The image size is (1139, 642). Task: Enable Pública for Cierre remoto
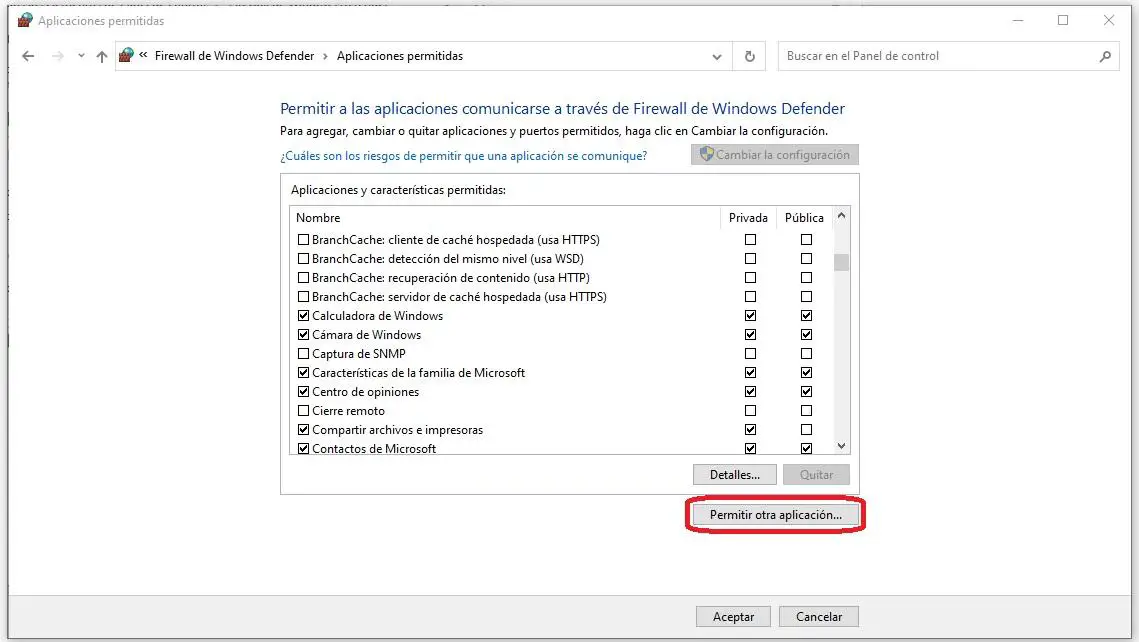(x=806, y=410)
